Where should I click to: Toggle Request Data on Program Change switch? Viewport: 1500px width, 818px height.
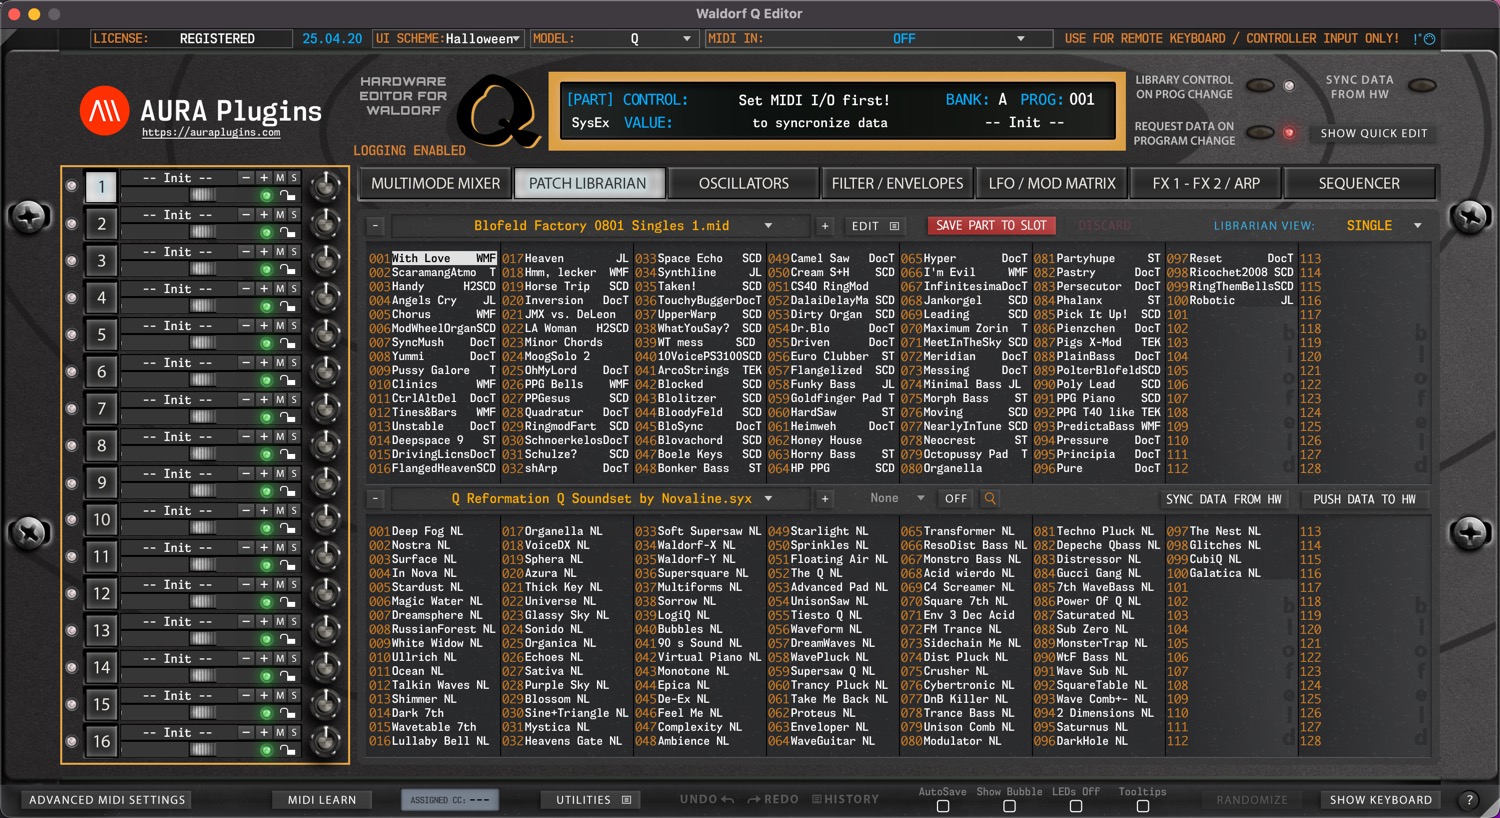coord(1260,133)
